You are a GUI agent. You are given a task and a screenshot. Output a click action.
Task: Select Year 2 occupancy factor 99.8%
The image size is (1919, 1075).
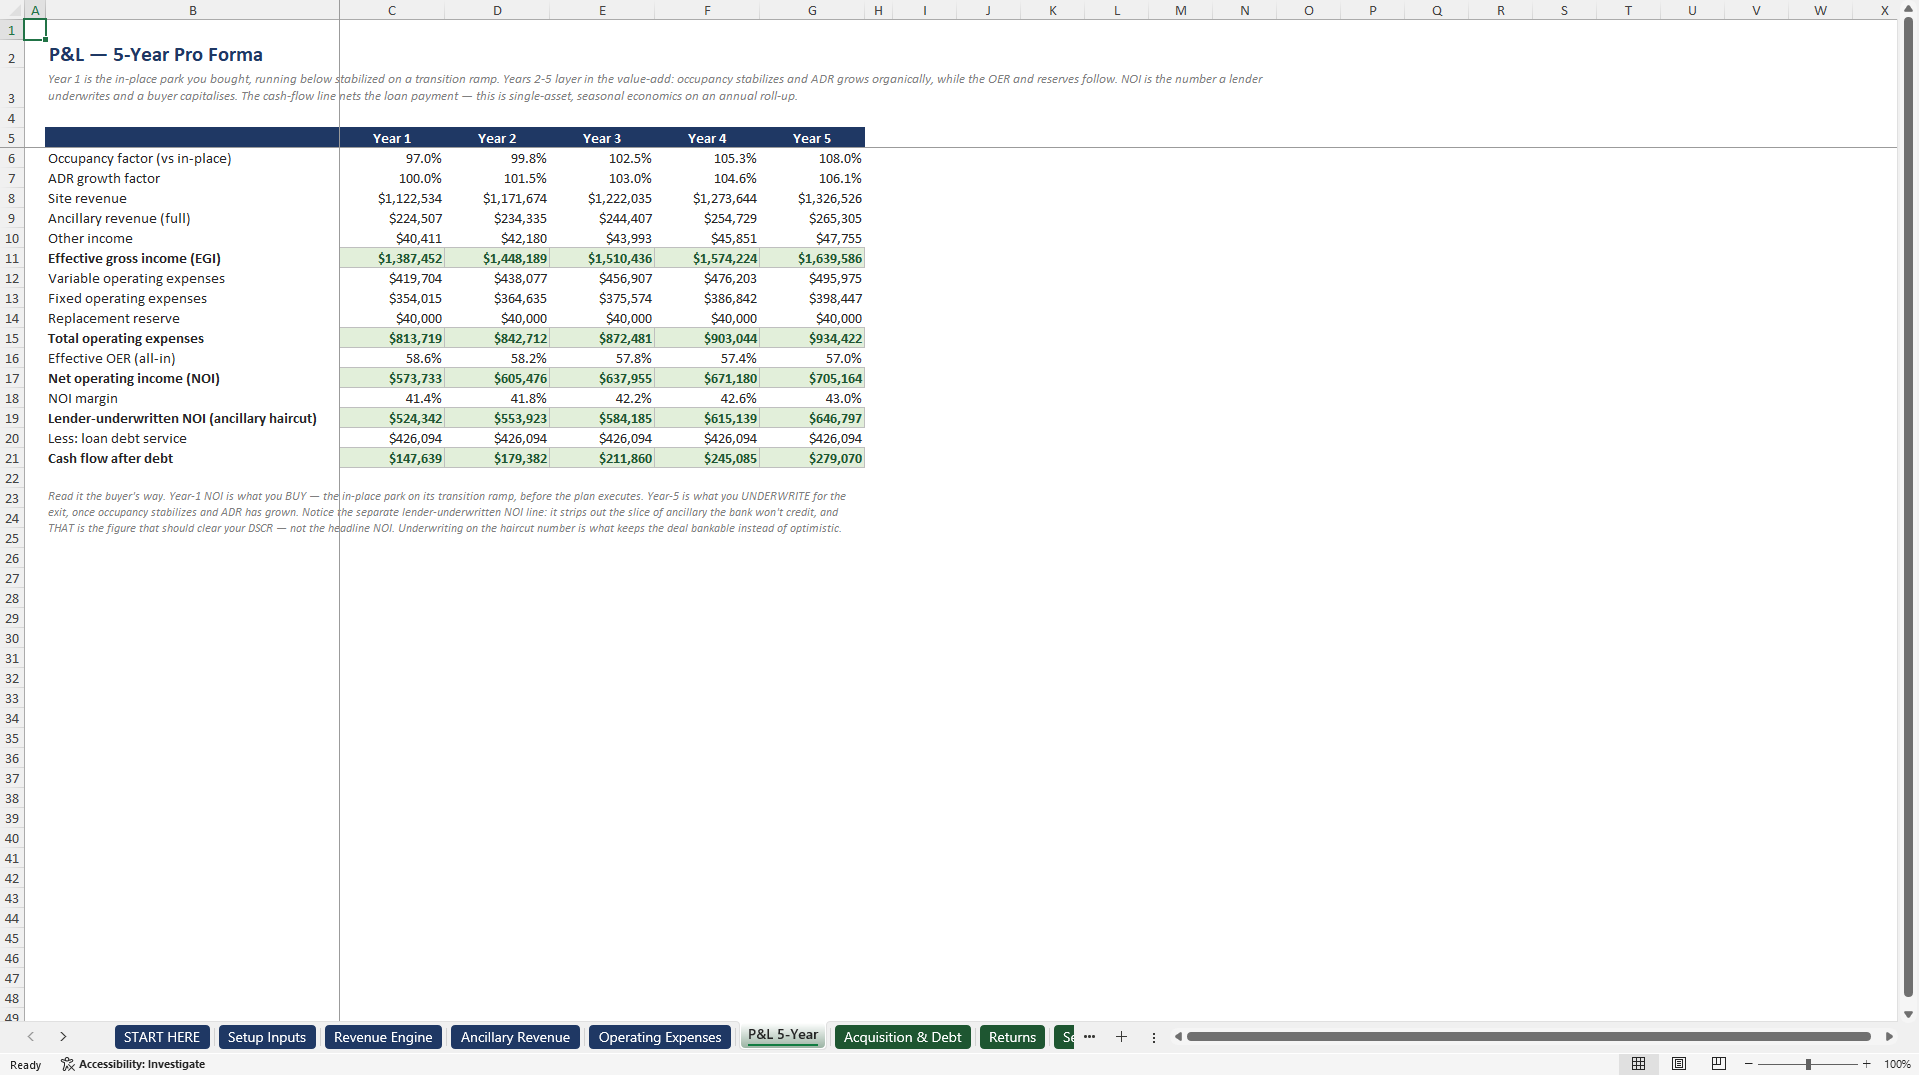pyautogui.click(x=497, y=158)
